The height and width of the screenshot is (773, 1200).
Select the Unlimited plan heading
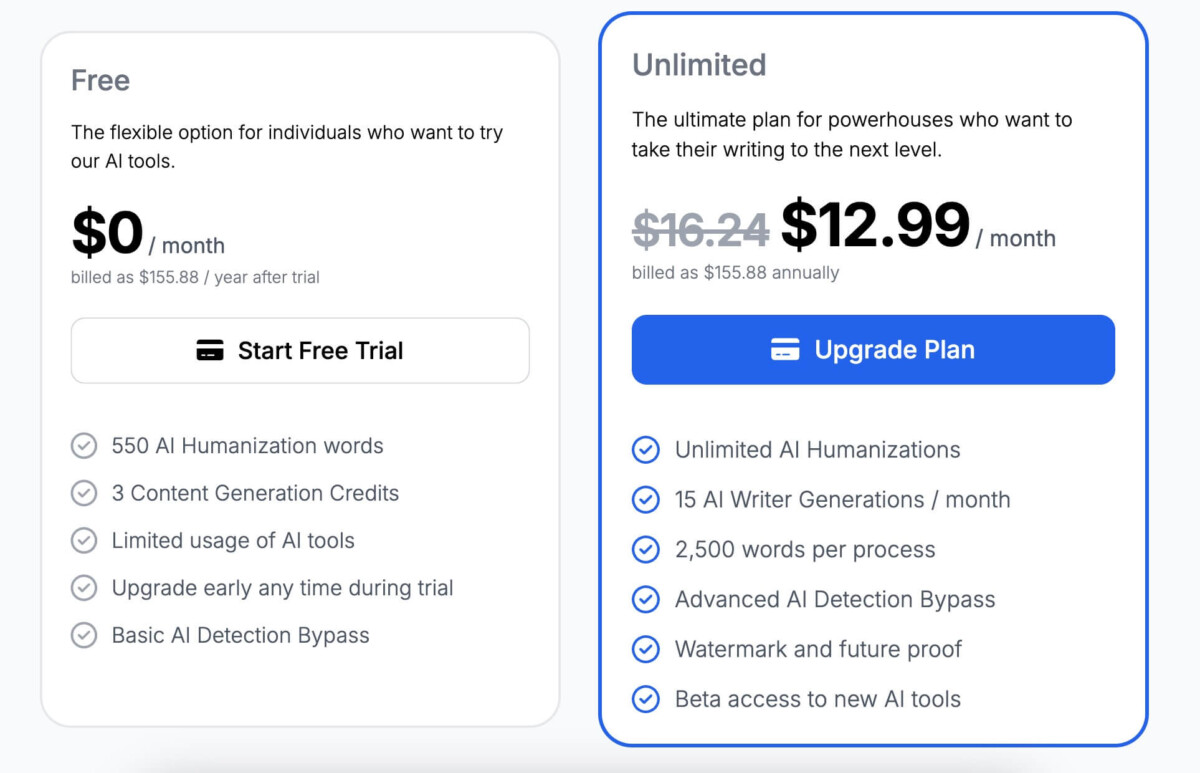point(699,65)
